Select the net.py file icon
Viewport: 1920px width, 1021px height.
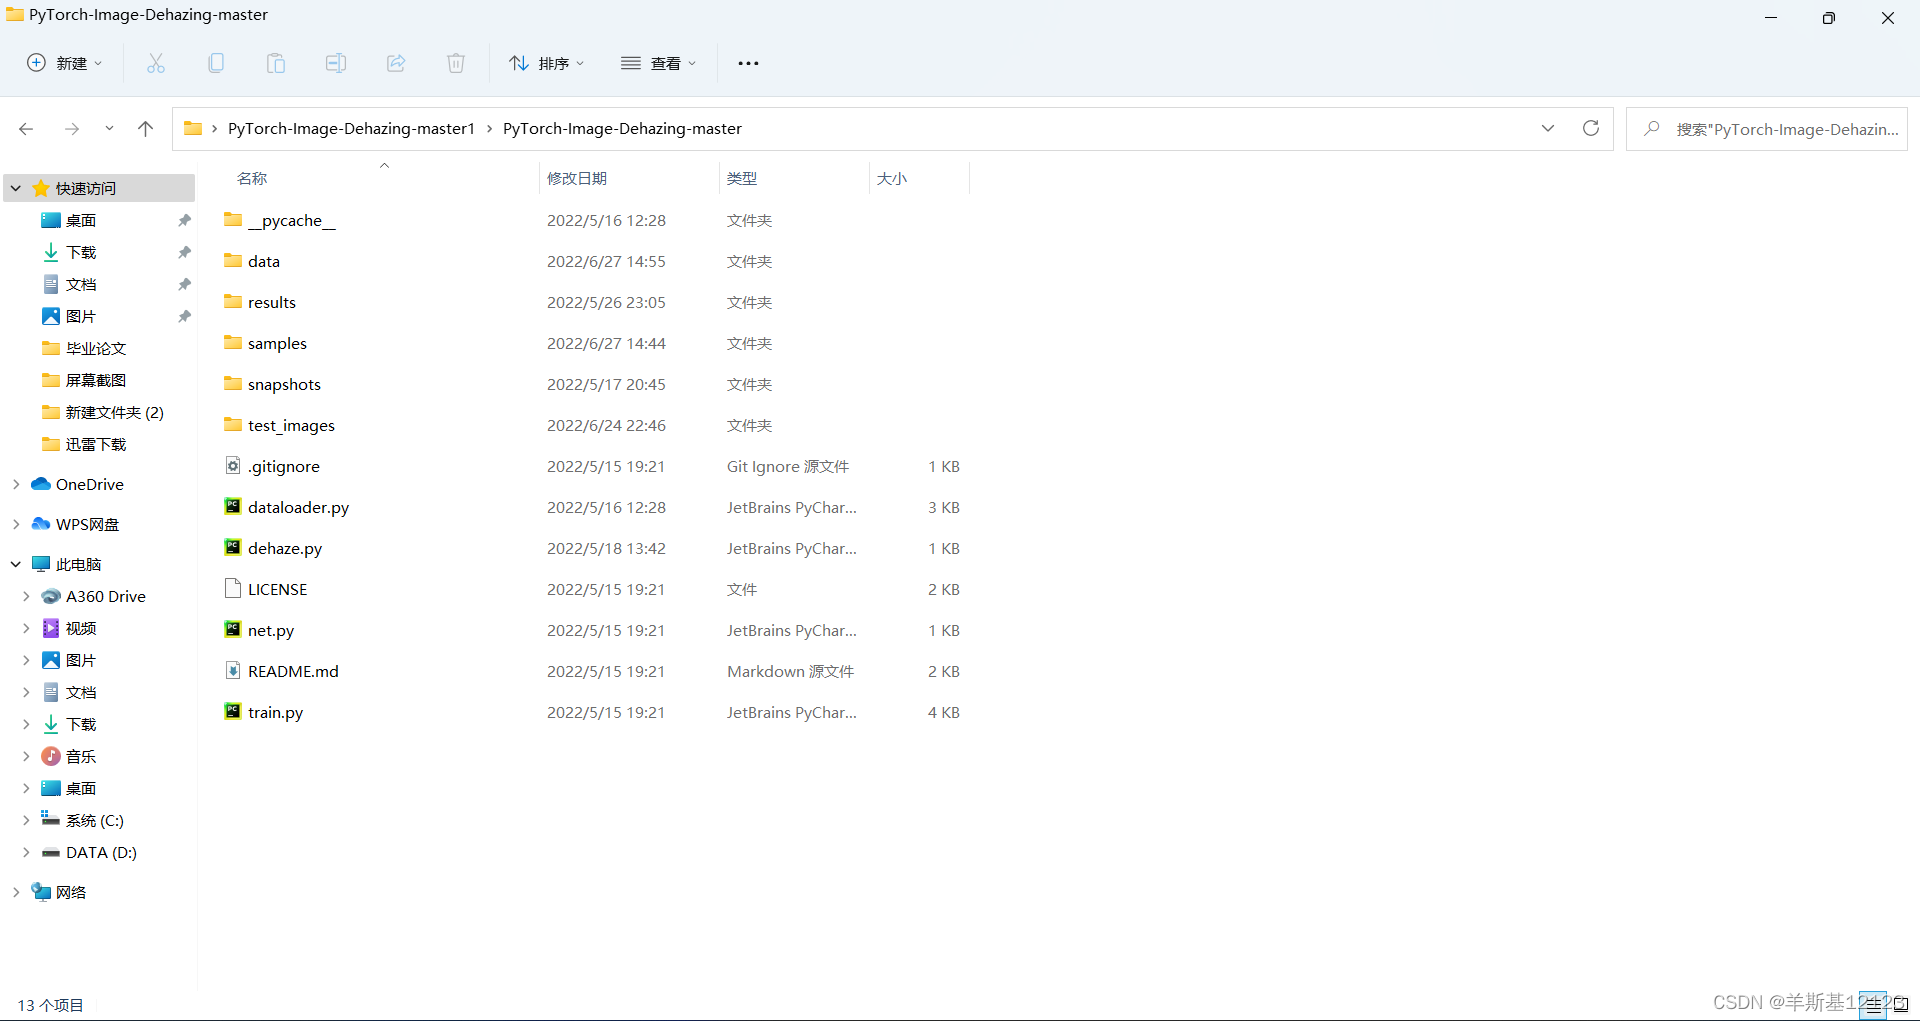pyautogui.click(x=232, y=629)
